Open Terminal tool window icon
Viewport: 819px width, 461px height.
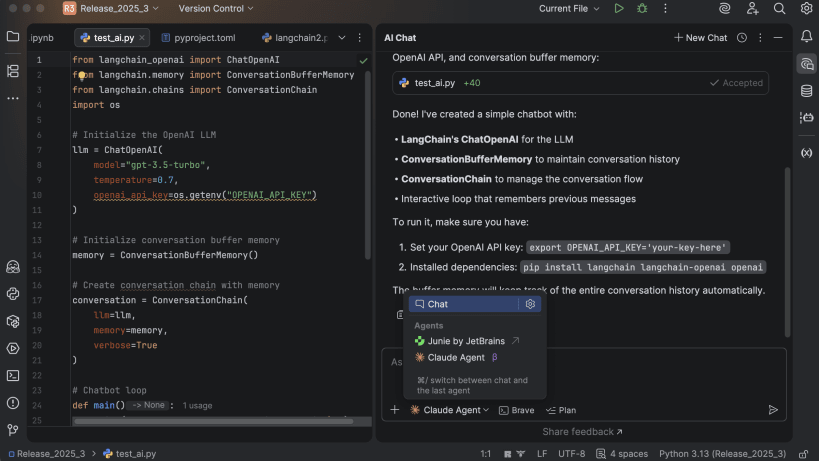click(x=13, y=375)
